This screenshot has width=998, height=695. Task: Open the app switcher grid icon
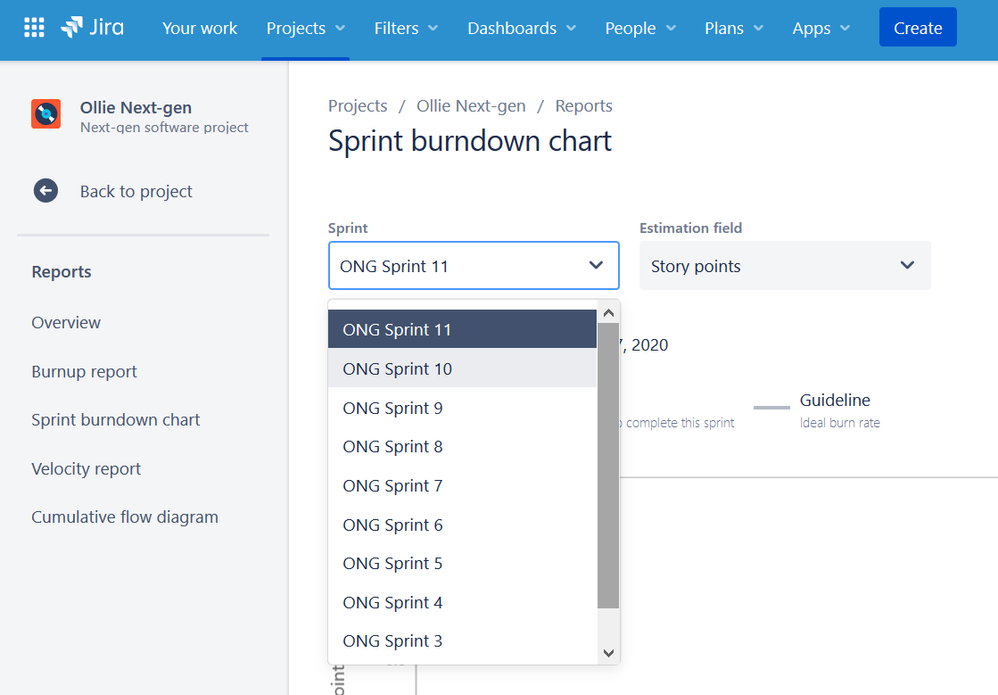click(x=34, y=27)
